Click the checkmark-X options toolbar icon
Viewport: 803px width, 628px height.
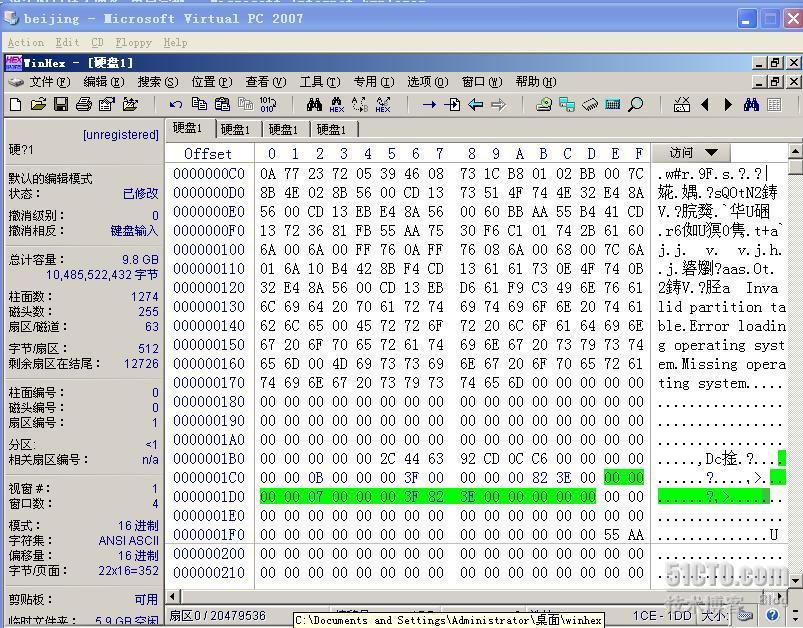[x=682, y=105]
